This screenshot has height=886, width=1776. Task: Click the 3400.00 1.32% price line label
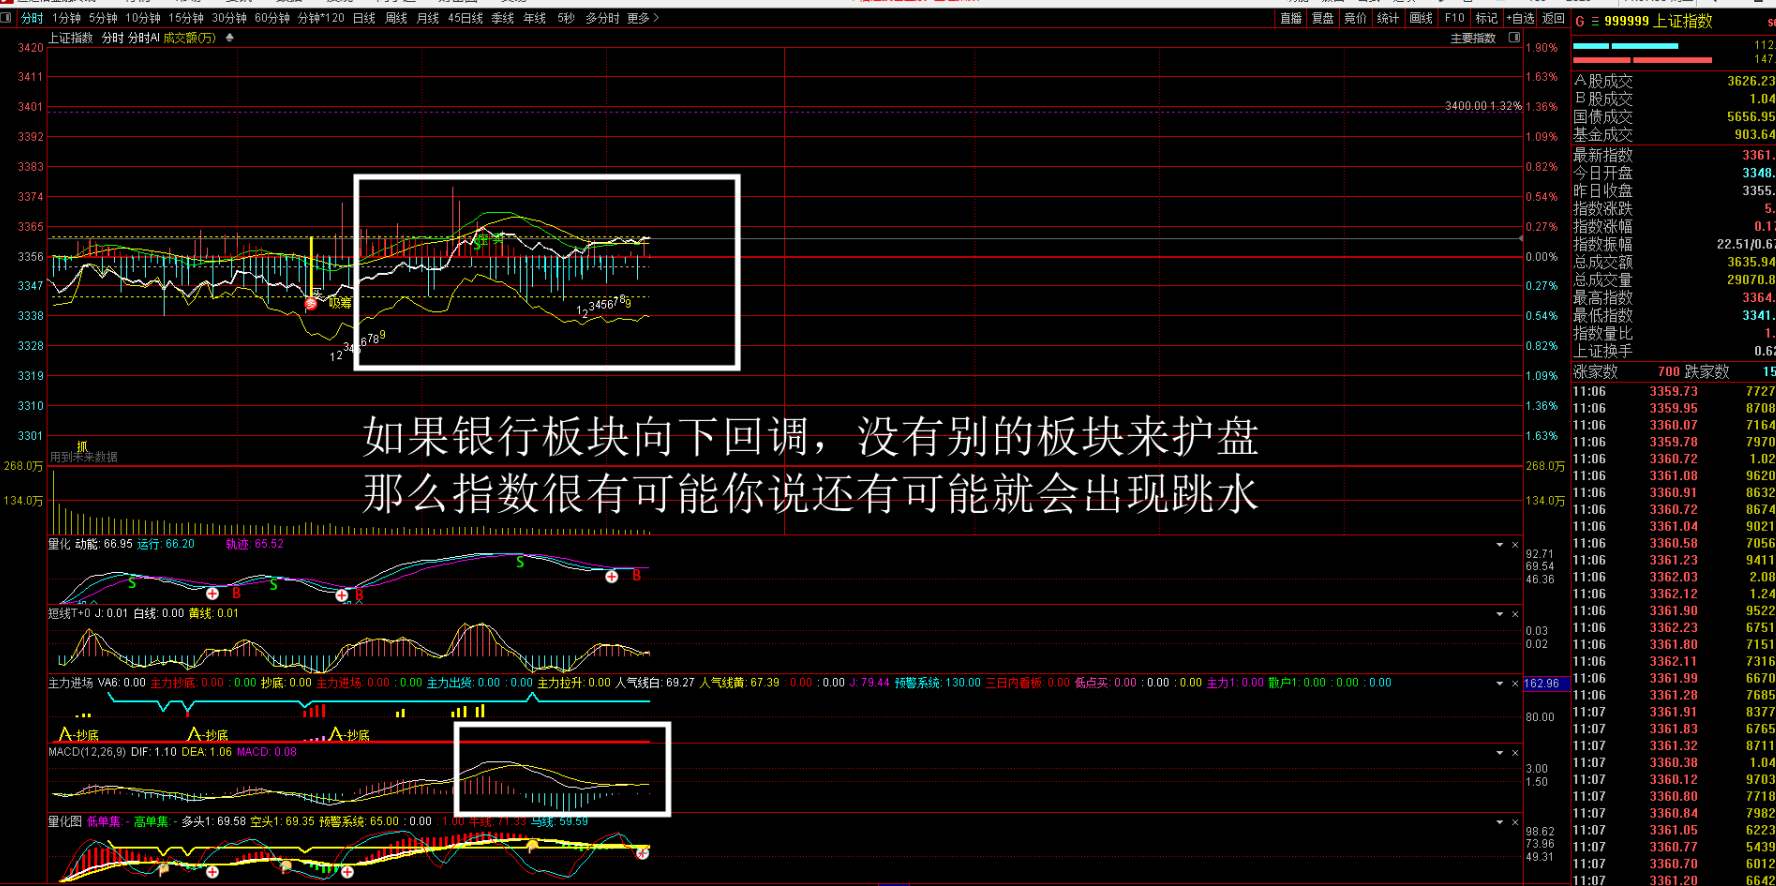pyautogui.click(x=1483, y=106)
